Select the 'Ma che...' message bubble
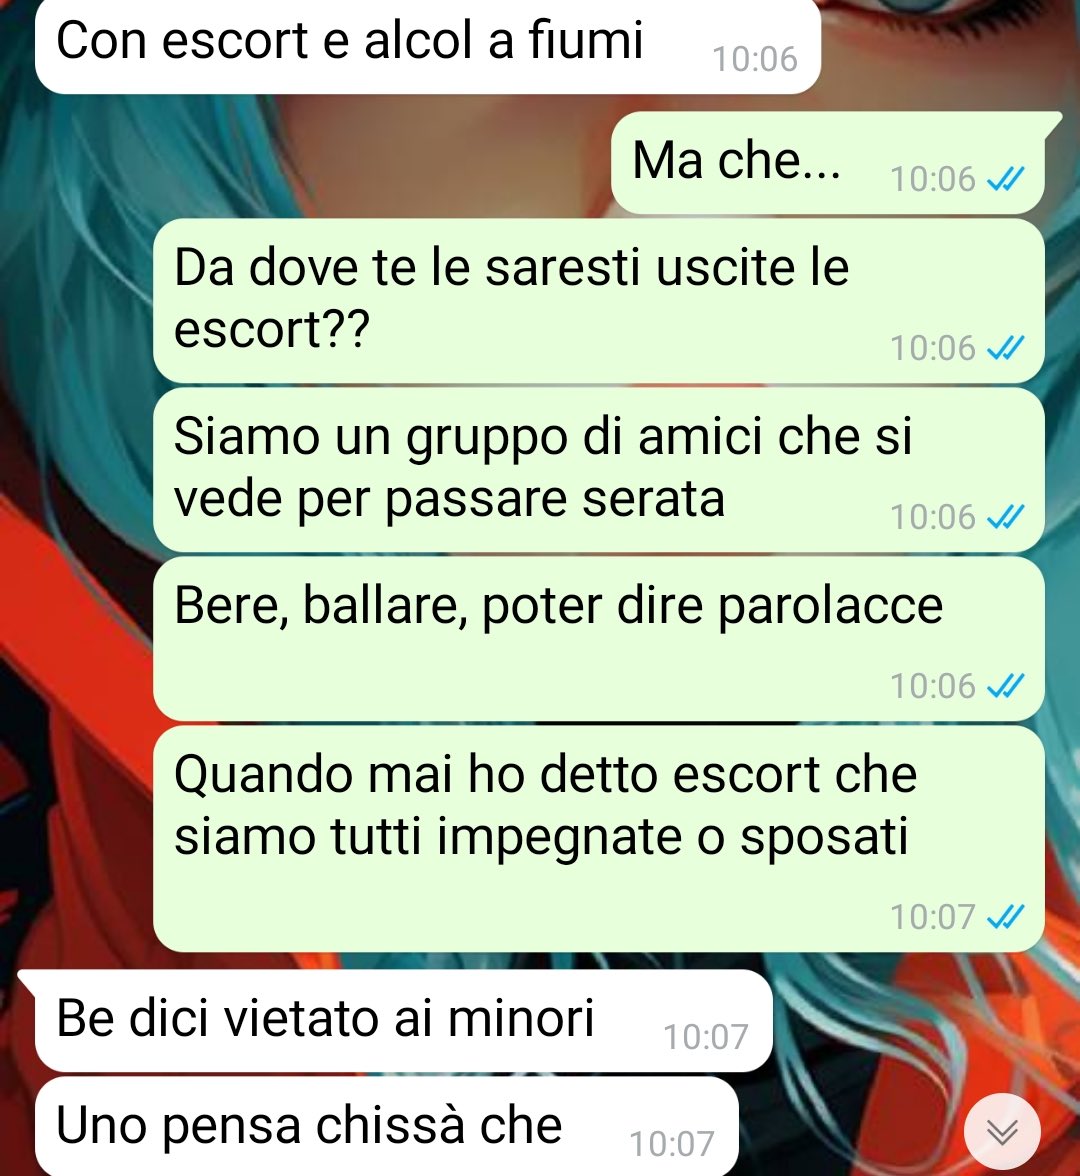Viewport: 1080px width, 1176px height. click(828, 163)
